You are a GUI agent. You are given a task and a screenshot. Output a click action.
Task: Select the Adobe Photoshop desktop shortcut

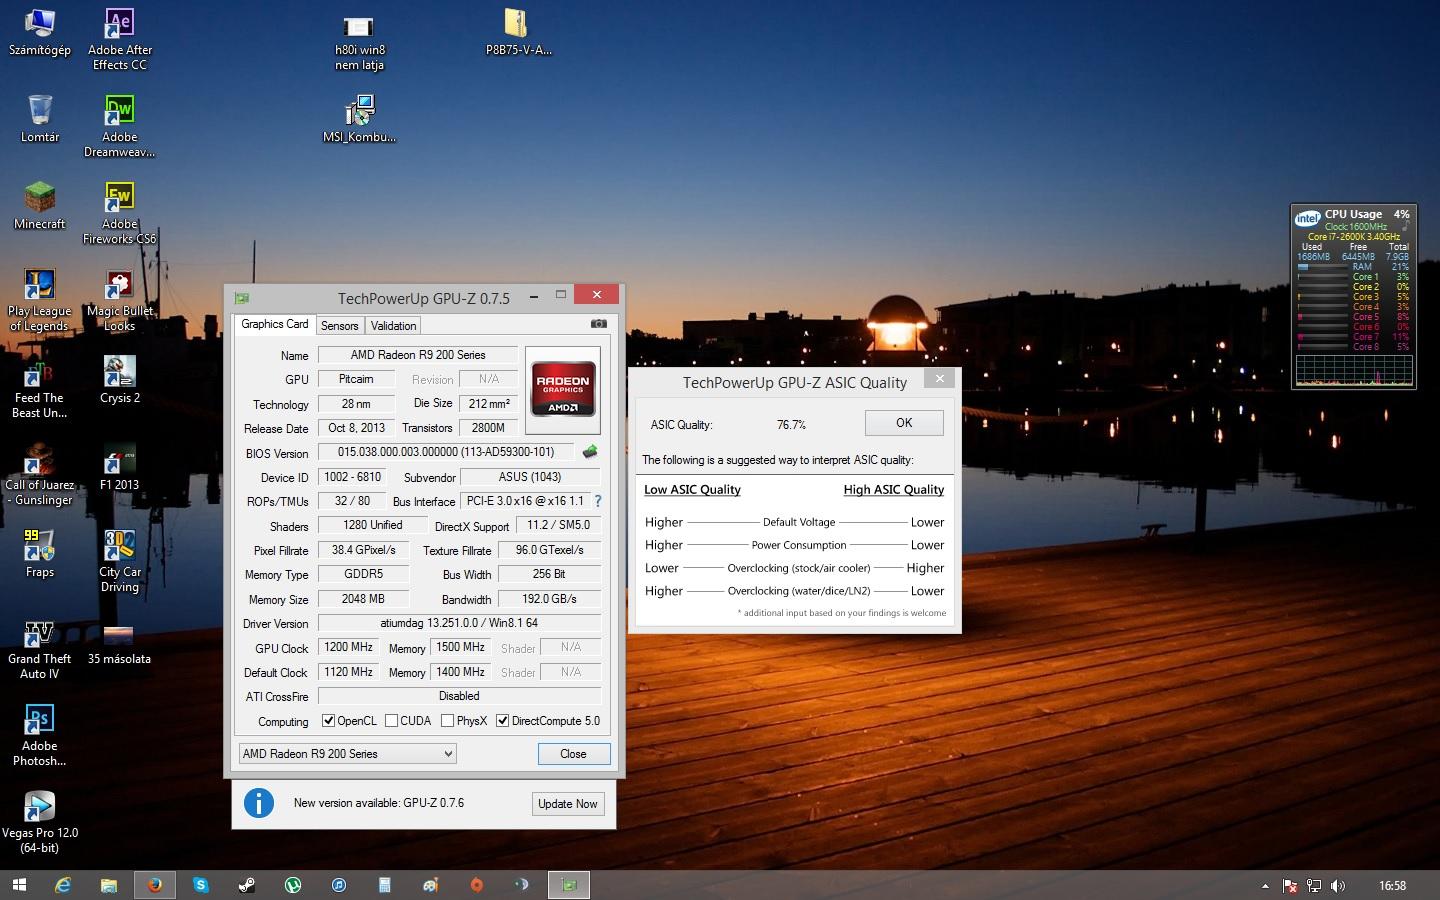pos(40,735)
